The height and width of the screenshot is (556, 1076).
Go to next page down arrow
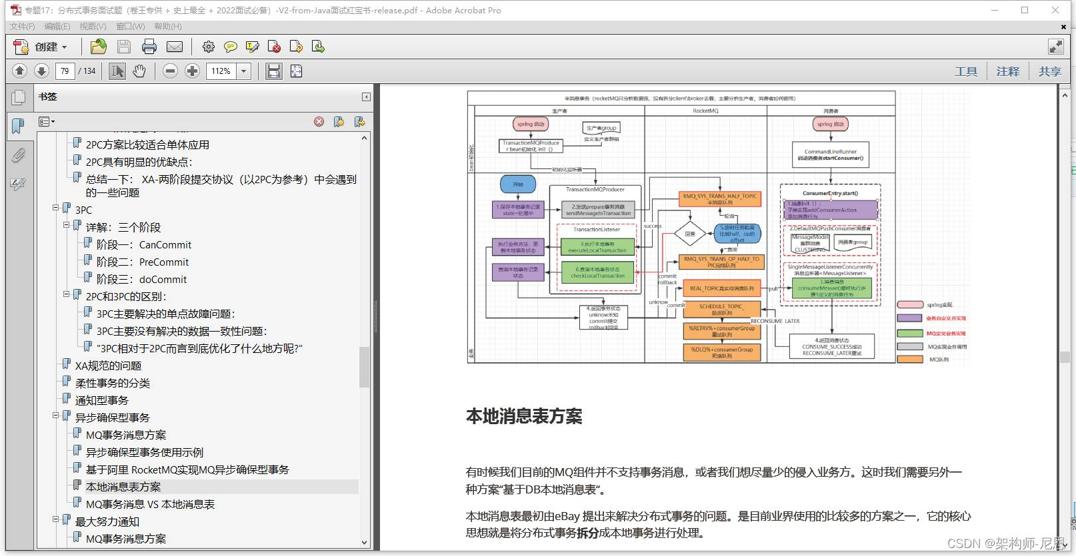point(41,71)
